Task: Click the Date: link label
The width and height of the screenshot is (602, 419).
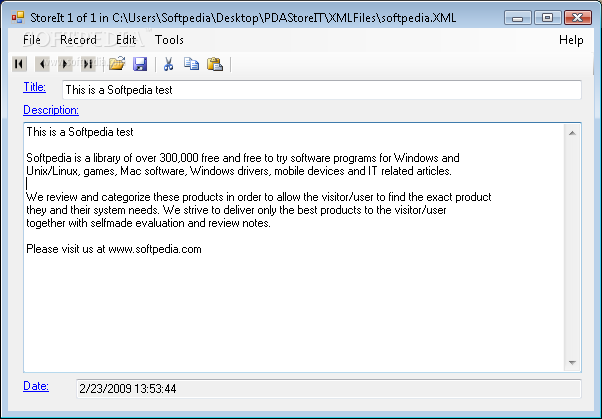Action: point(36,386)
